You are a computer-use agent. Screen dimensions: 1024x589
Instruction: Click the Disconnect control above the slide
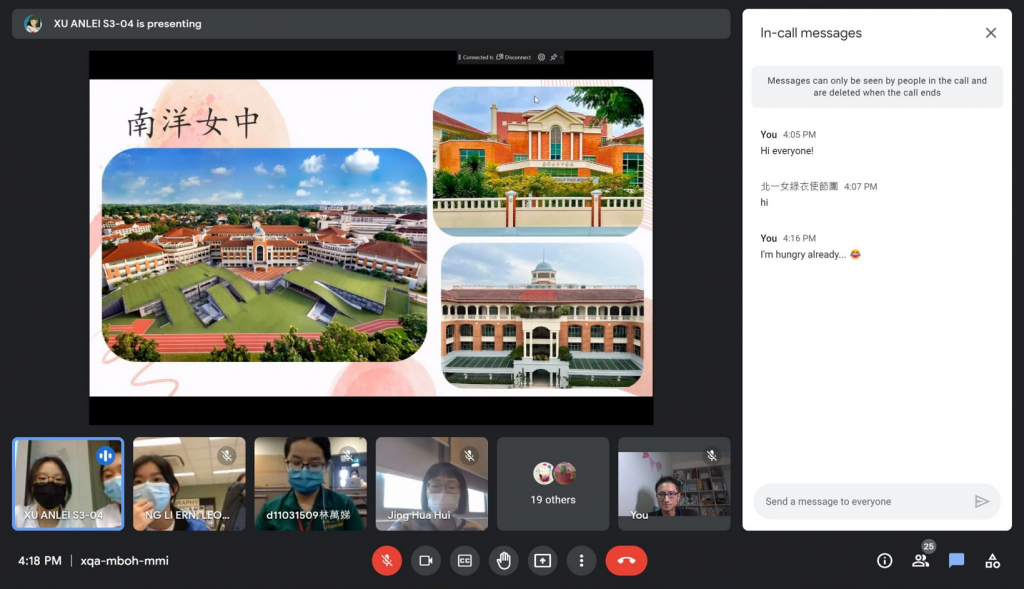tap(513, 57)
